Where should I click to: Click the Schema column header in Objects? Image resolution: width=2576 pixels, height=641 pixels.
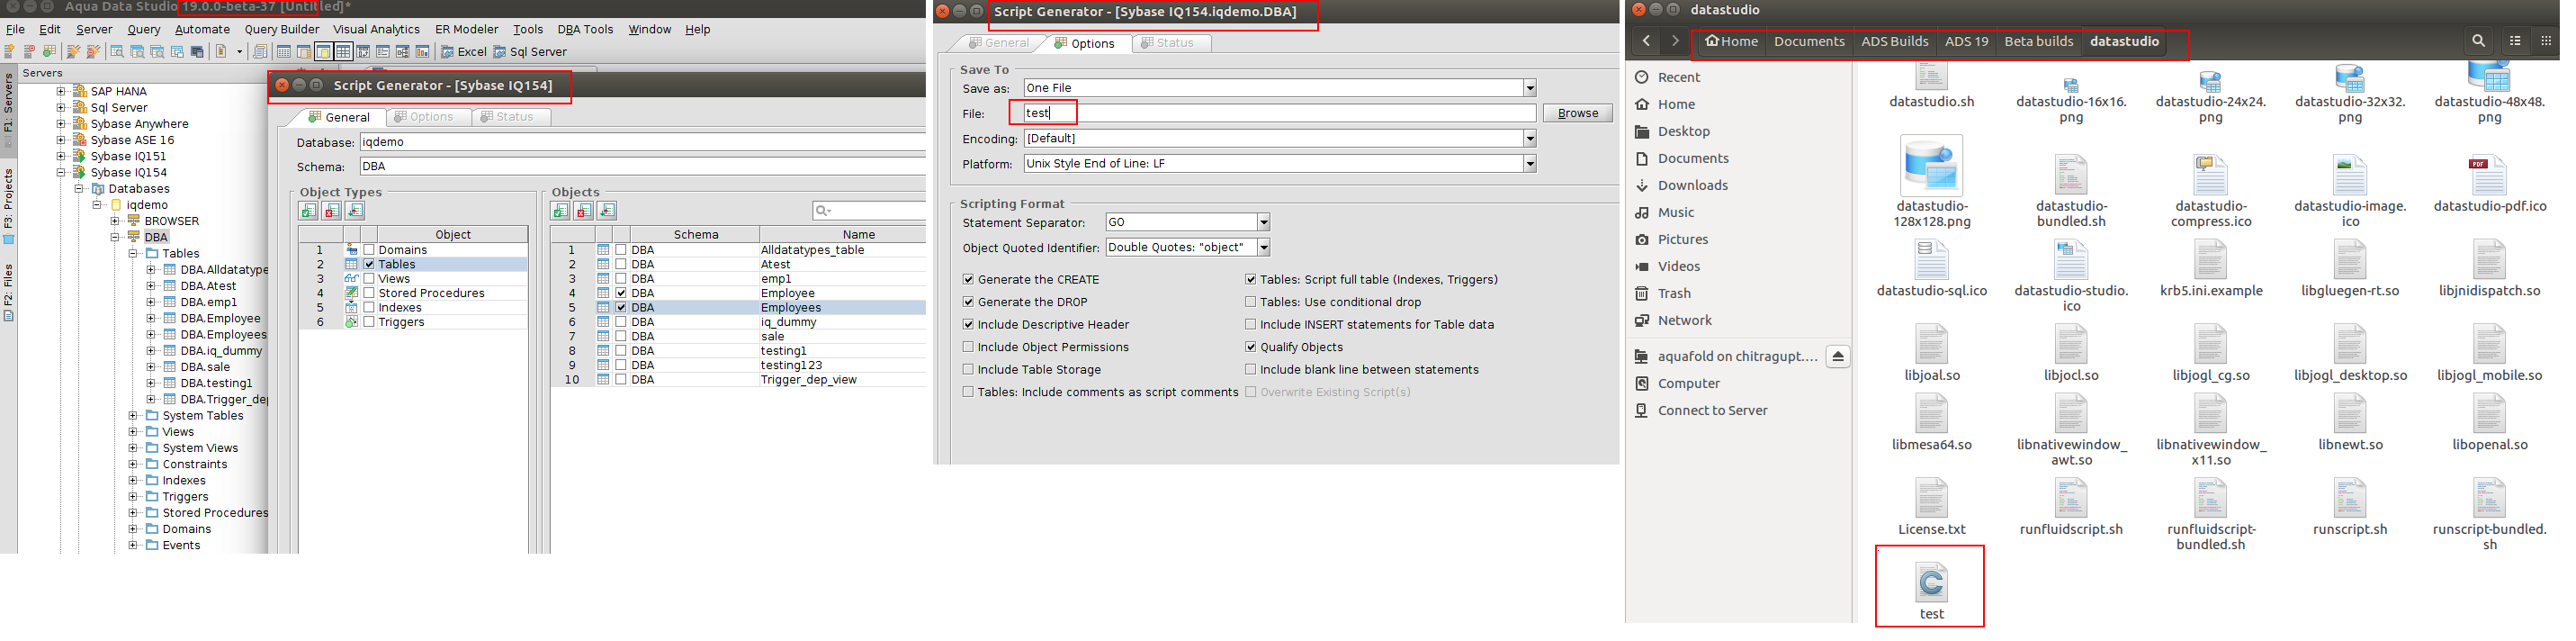[x=695, y=235]
